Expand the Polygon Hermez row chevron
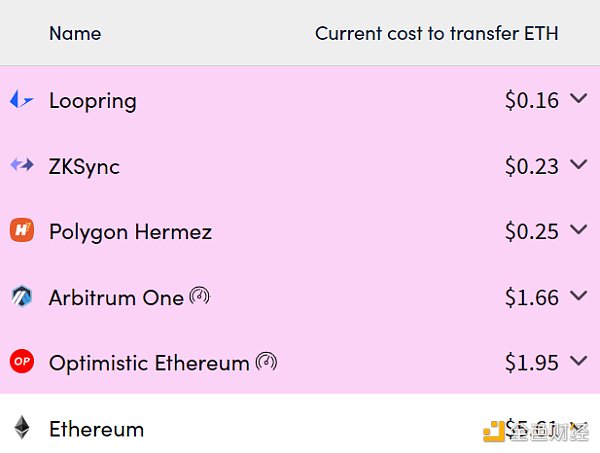Image resolution: width=600 pixels, height=453 pixels. click(579, 229)
